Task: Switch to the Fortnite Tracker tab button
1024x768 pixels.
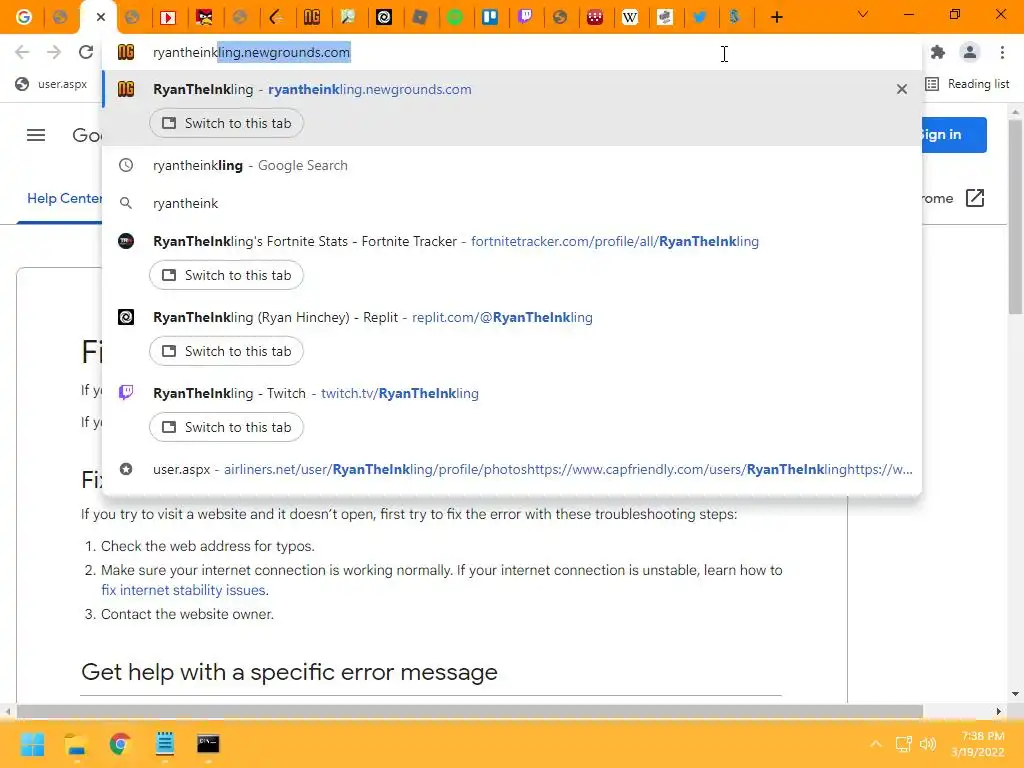Action: pos(226,275)
